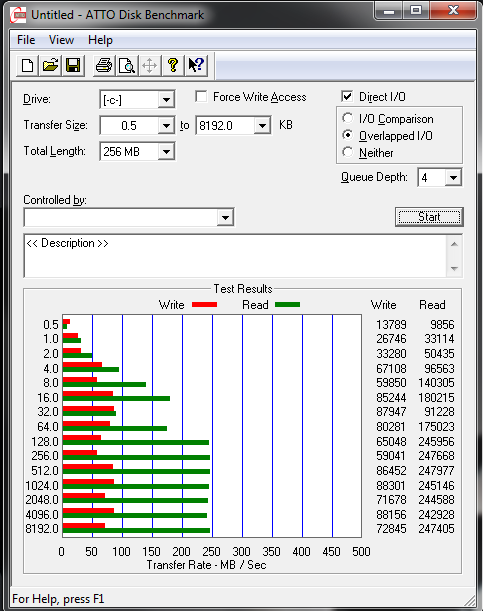The image size is (483, 611).
Task: Click inside the Description text box
Action: (x=235, y=256)
